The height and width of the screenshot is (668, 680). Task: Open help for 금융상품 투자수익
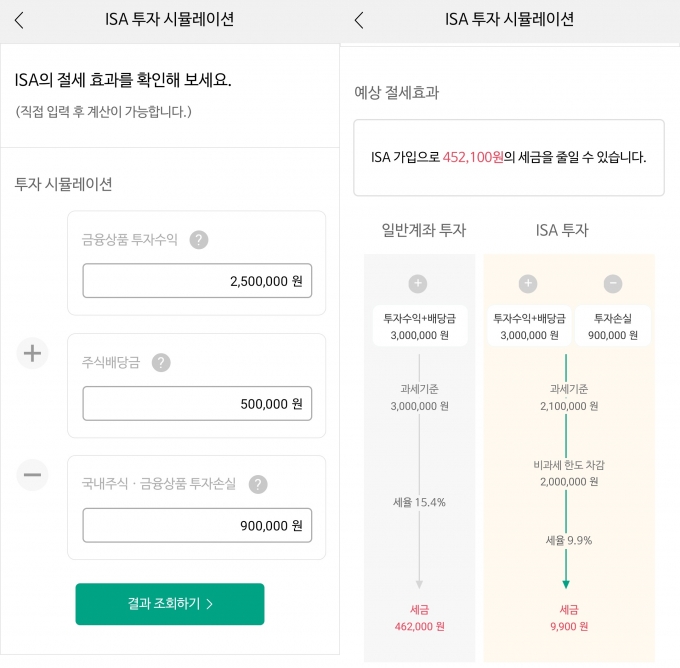199,240
